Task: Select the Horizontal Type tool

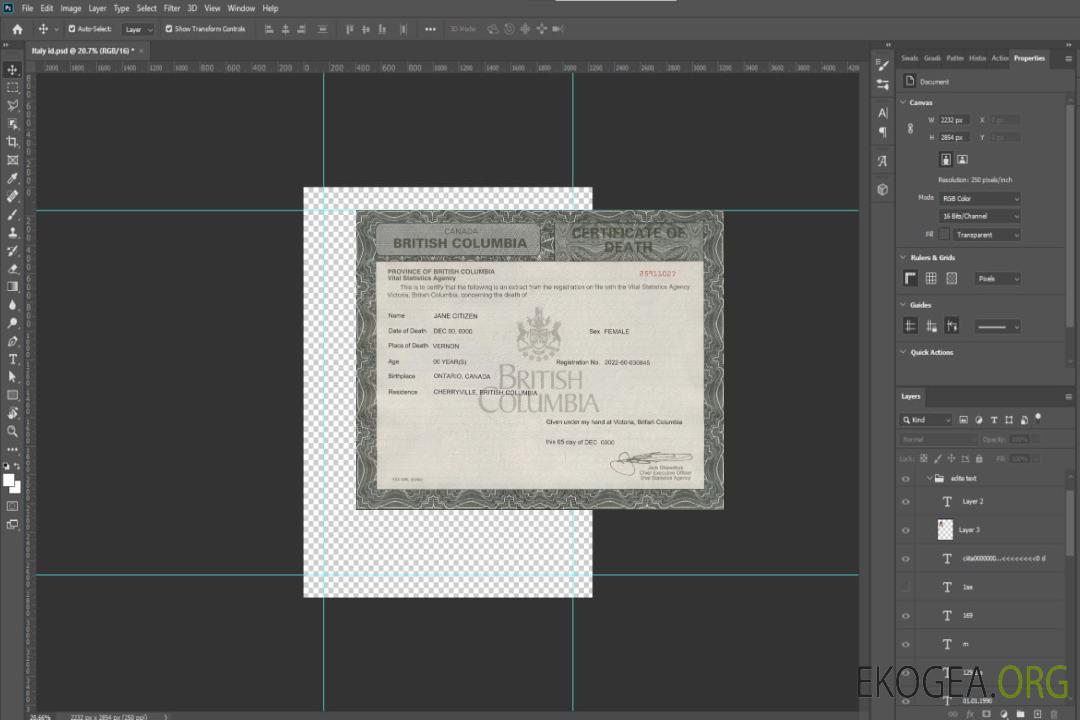Action: pos(12,359)
